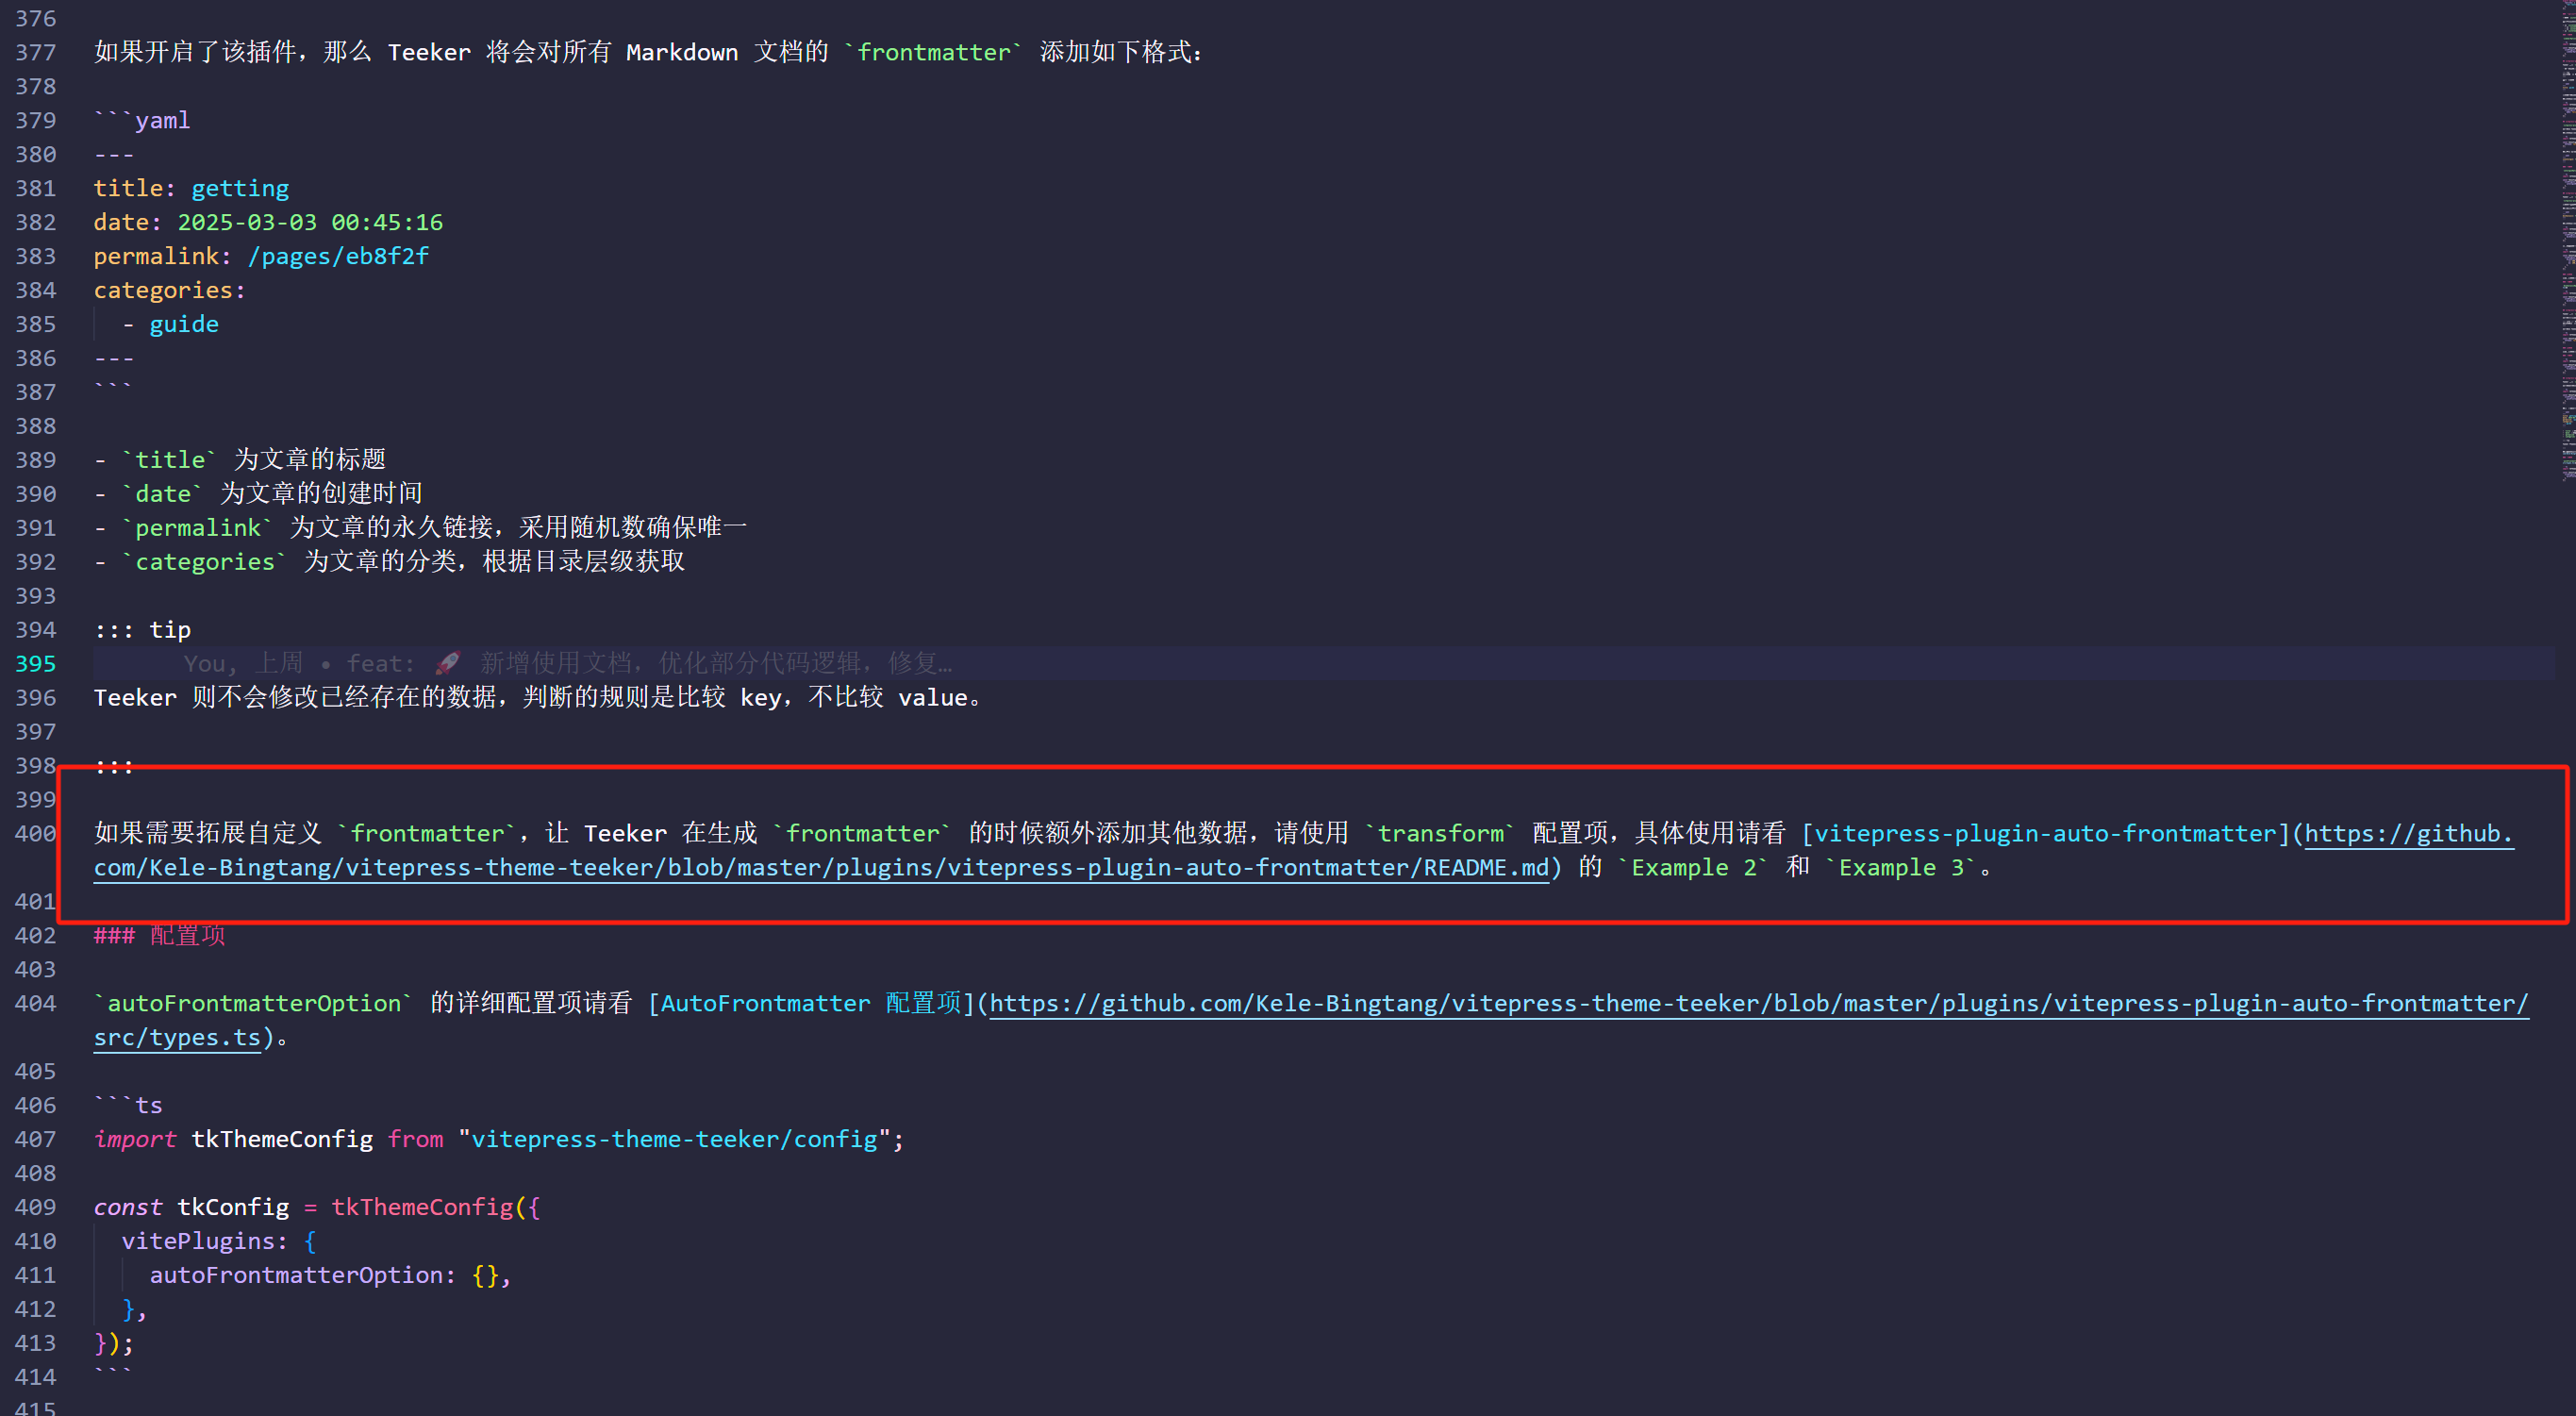Click line number 395 in gutter
Image resolution: width=2576 pixels, height=1416 pixels.
tap(35, 663)
